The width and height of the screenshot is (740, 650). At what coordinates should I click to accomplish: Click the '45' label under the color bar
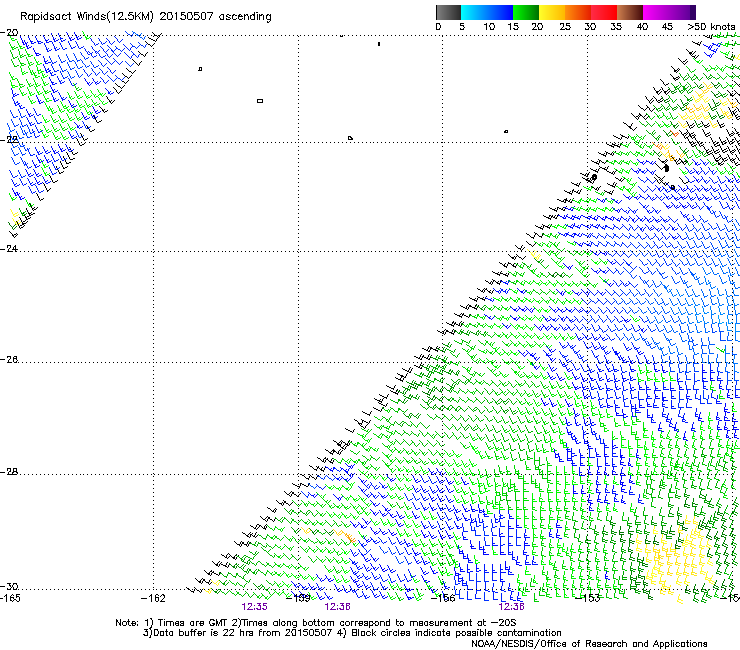click(667, 27)
